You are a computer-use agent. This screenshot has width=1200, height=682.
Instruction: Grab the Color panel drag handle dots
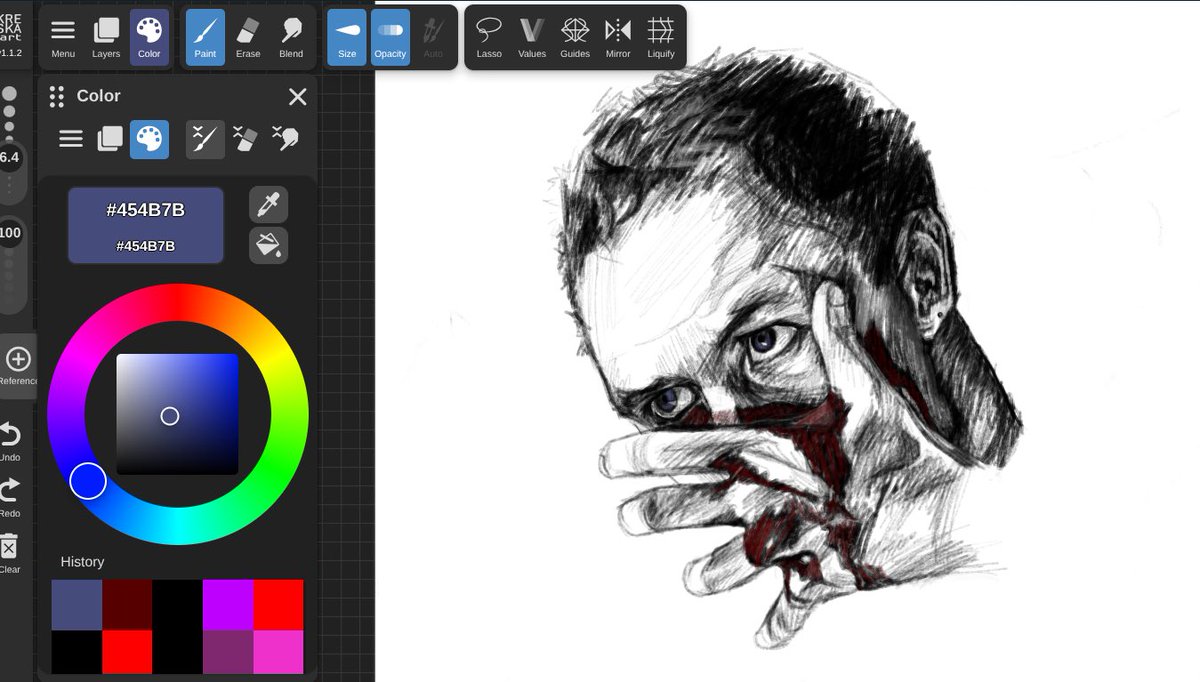57,96
